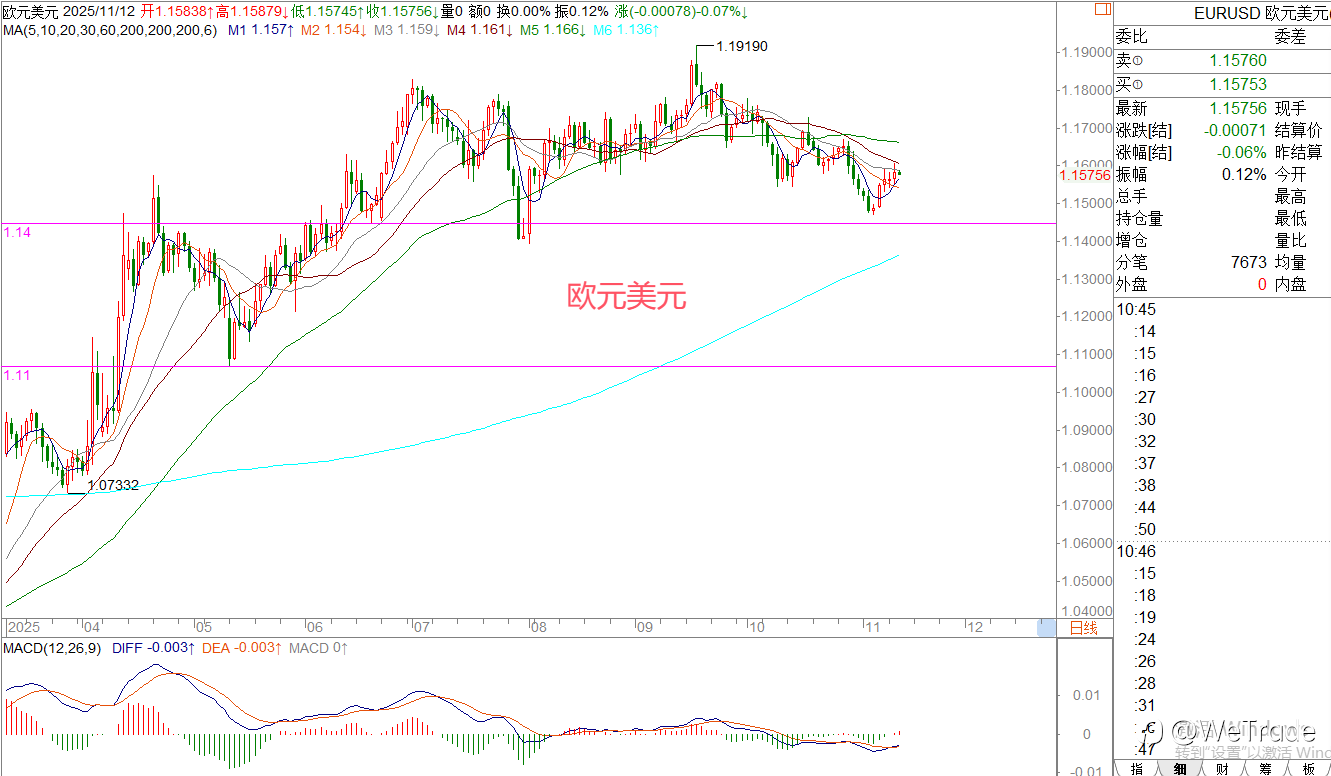Click the 12 month label on time axis
The height and width of the screenshot is (776, 1331).
pos(976,628)
